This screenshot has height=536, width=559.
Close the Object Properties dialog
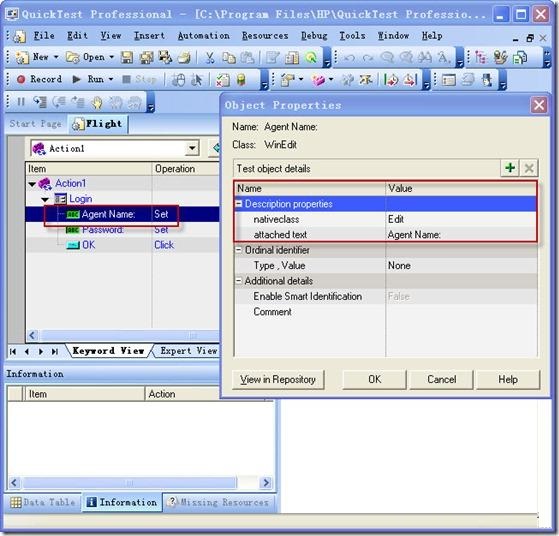coord(539,105)
